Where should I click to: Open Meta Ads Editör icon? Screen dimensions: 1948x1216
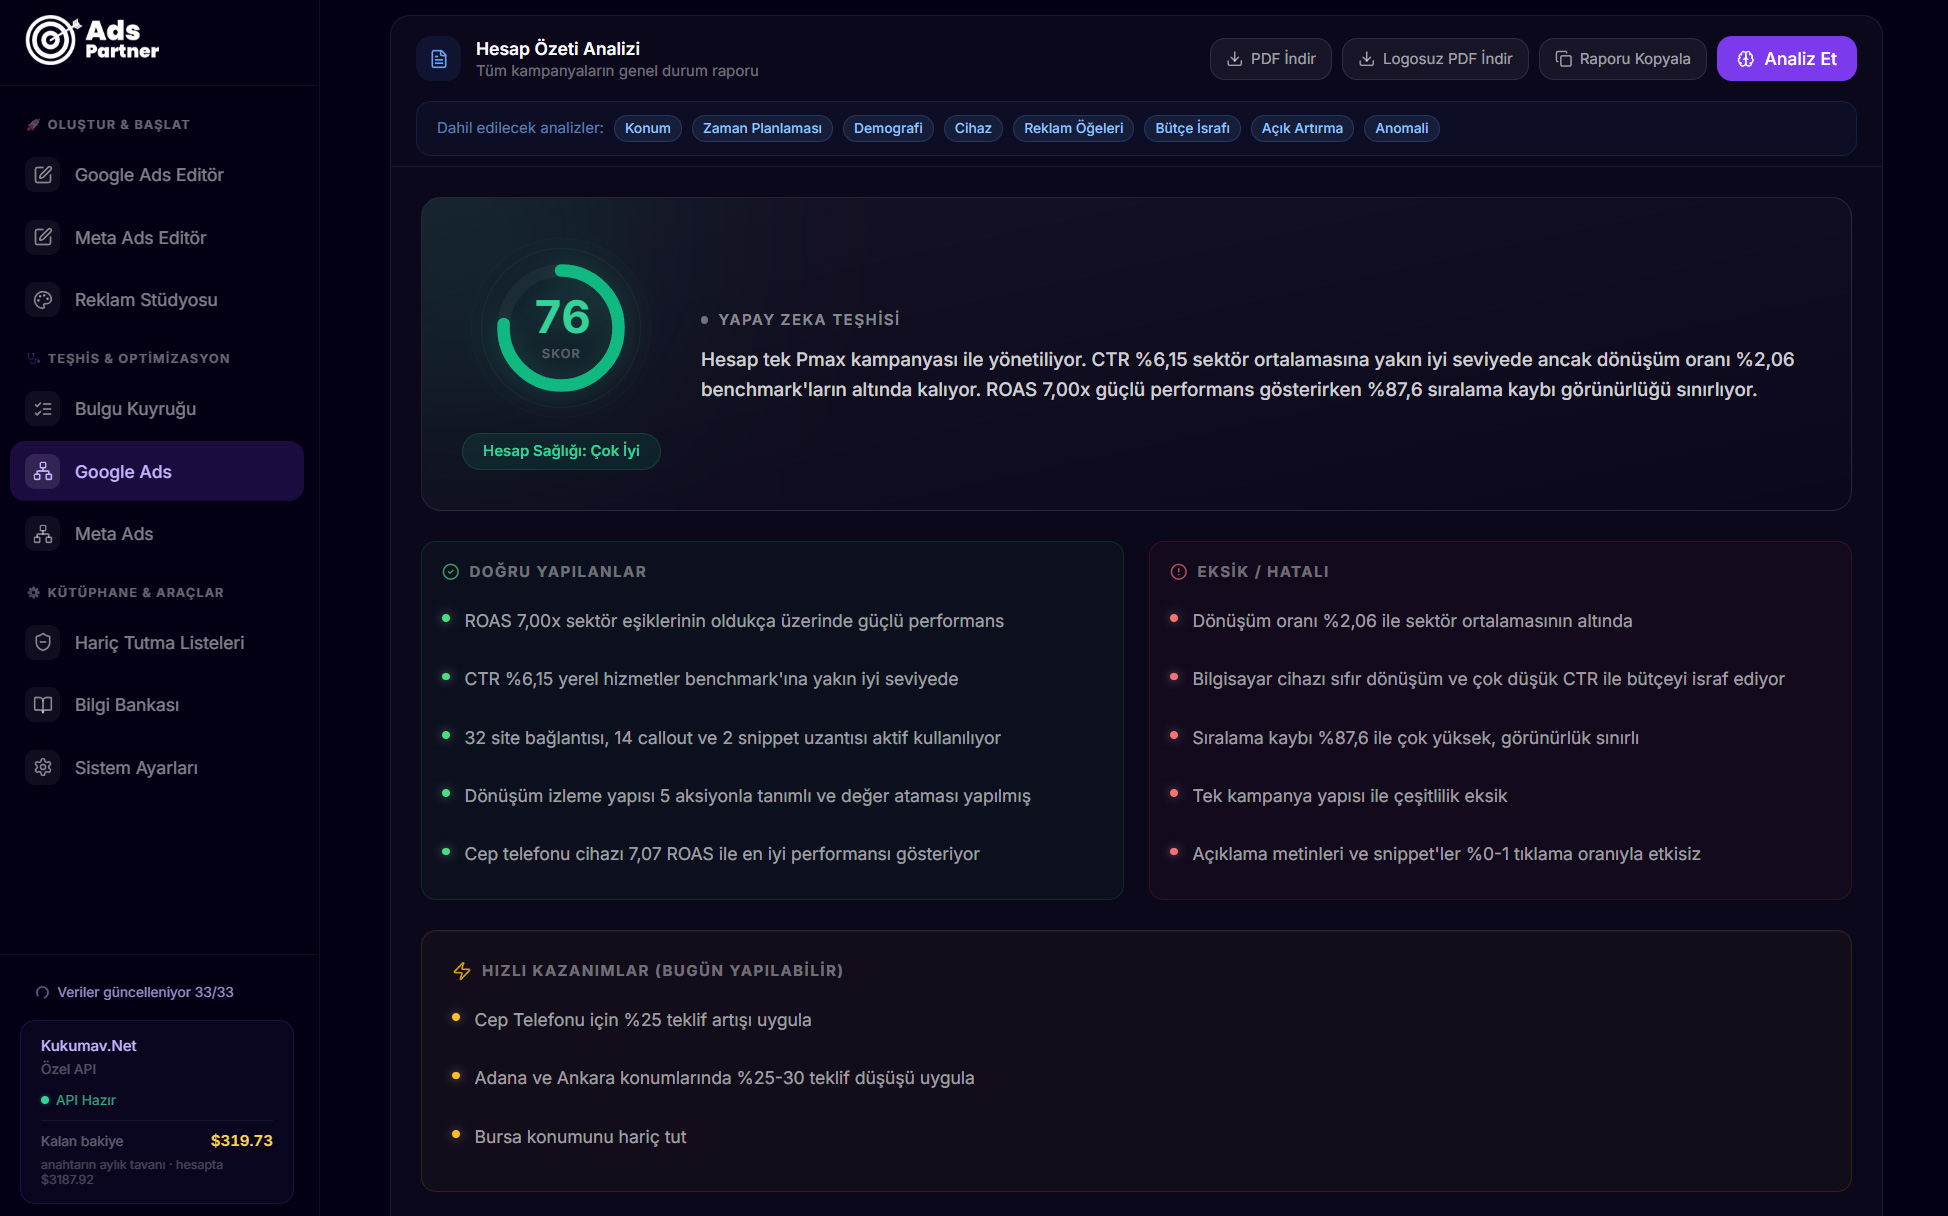pos(43,238)
